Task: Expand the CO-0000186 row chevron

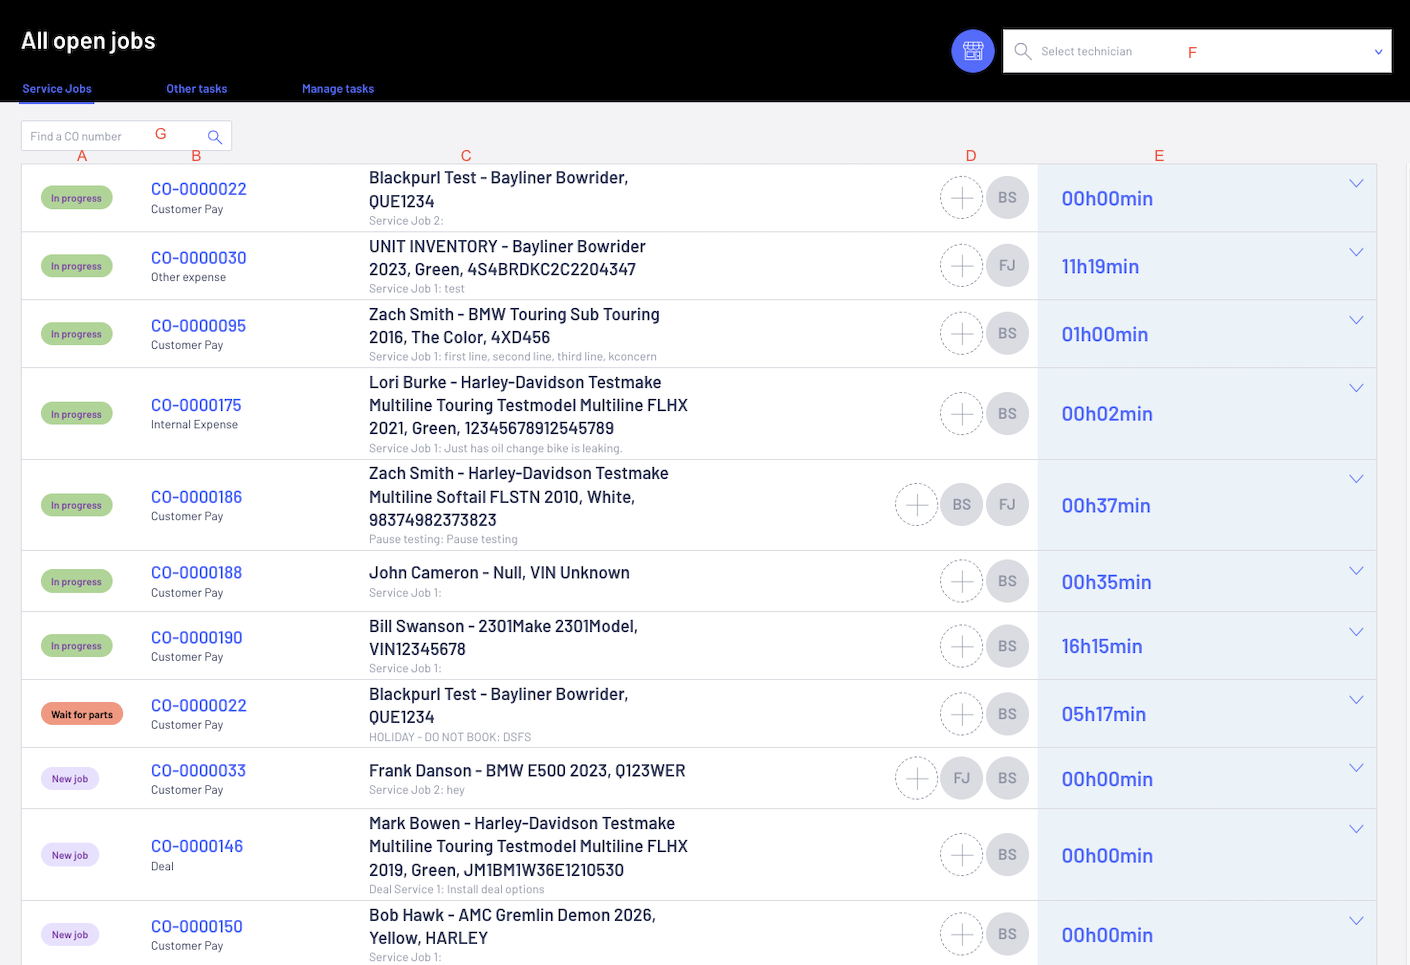Action: [x=1356, y=479]
